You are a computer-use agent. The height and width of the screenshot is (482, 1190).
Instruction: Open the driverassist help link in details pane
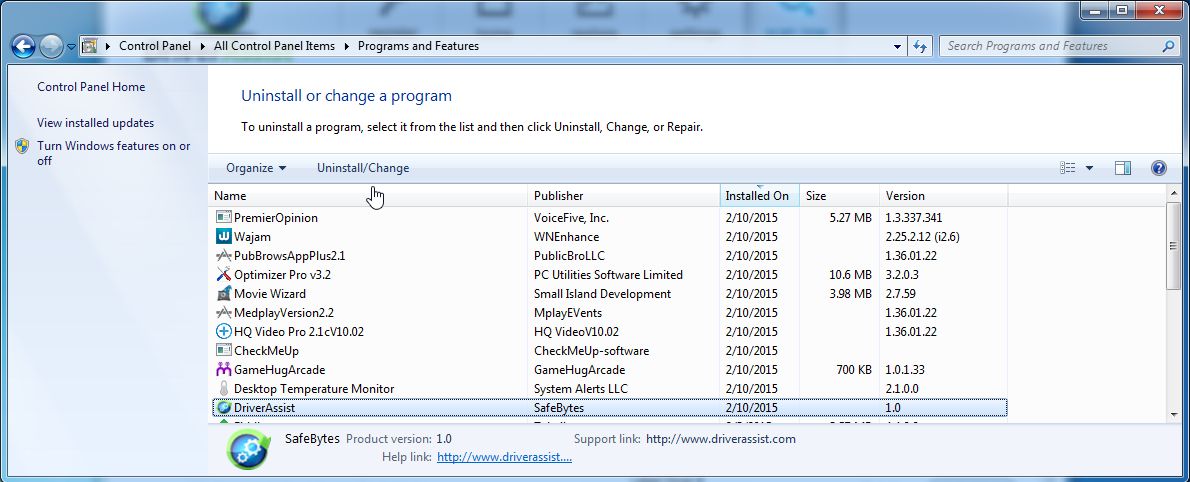tap(505, 457)
